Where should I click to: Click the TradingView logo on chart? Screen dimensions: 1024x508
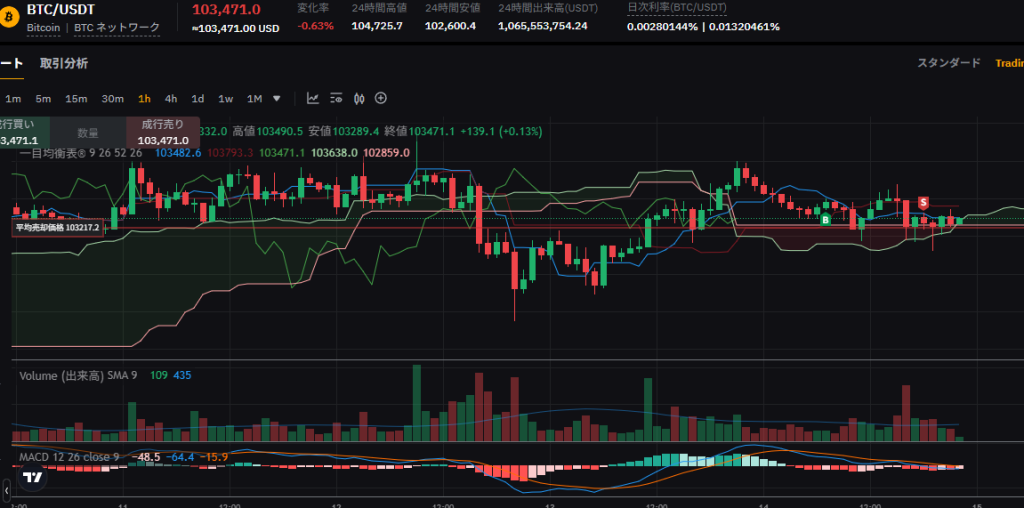pyautogui.click(x=32, y=477)
